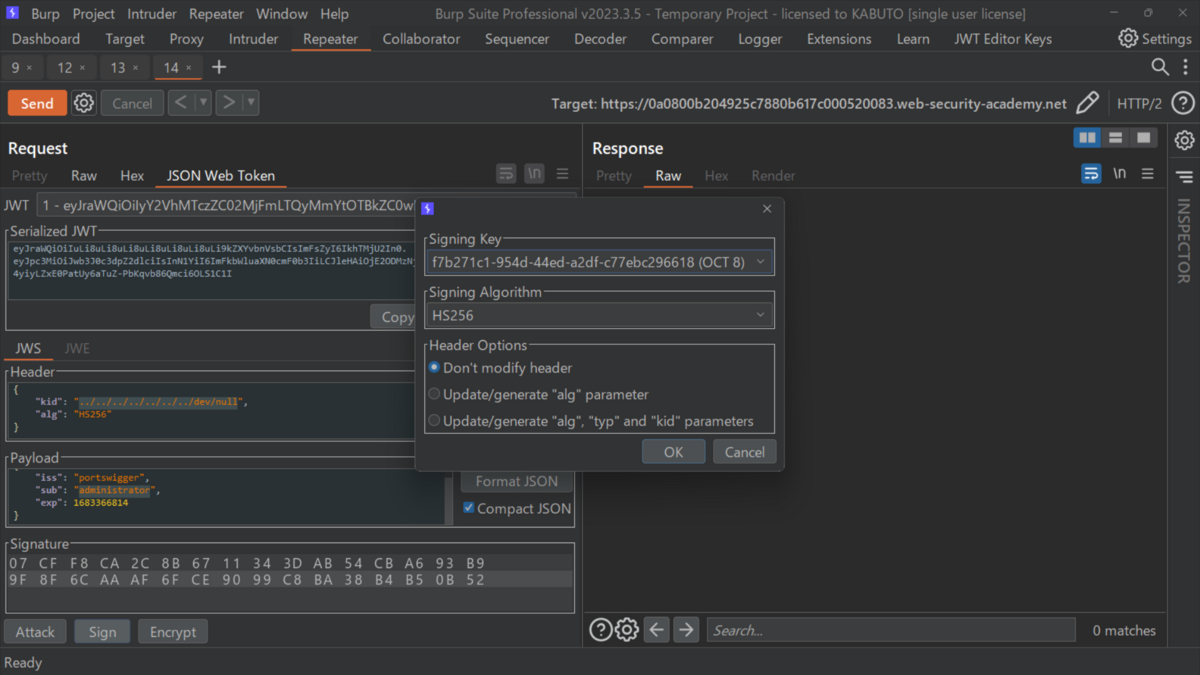Expand the back history dropdown arrow
The image size is (1200, 675).
click(203, 102)
